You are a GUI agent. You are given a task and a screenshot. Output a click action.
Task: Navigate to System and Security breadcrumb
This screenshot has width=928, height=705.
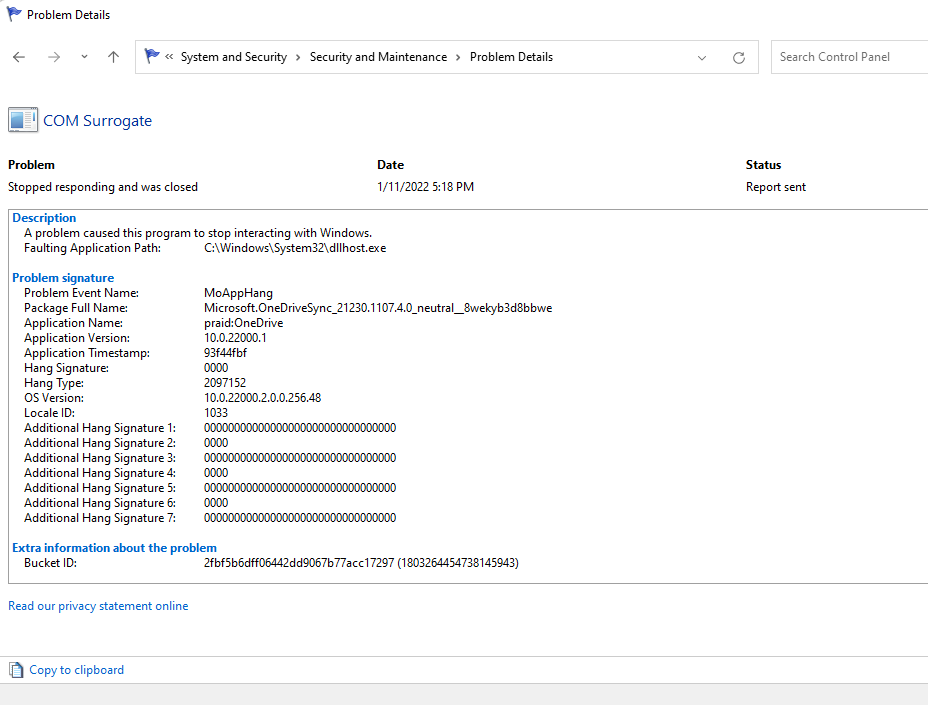coord(233,57)
